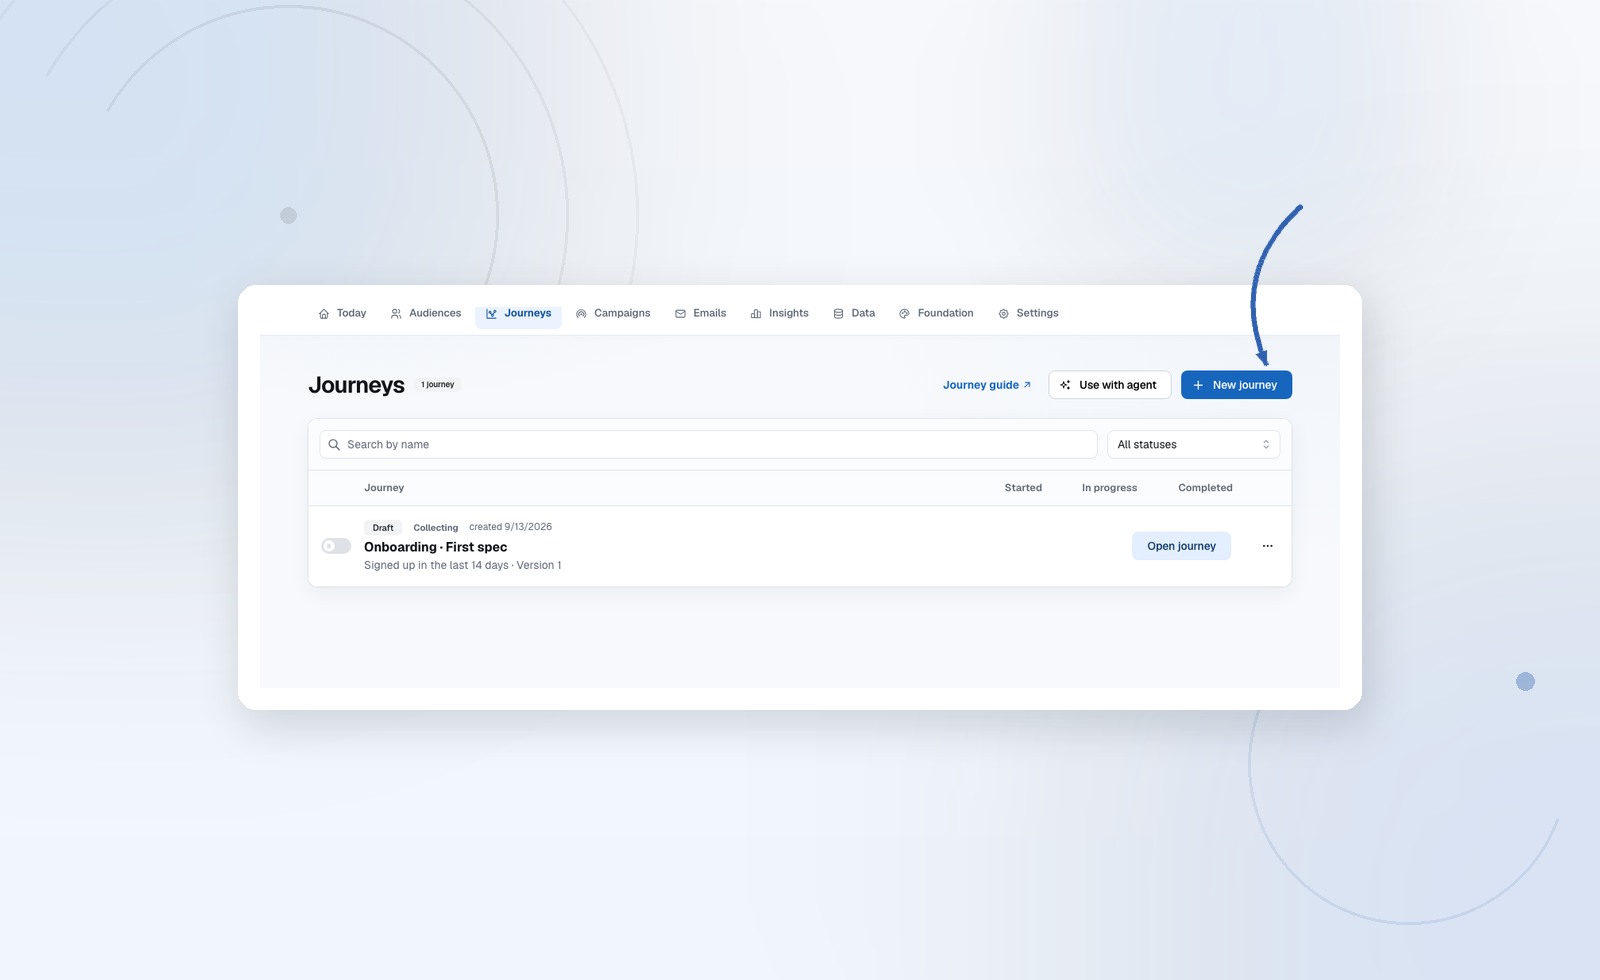Image resolution: width=1600 pixels, height=980 pixels.
Task: Click the Draft badge
Action: [x=383, y=527]
